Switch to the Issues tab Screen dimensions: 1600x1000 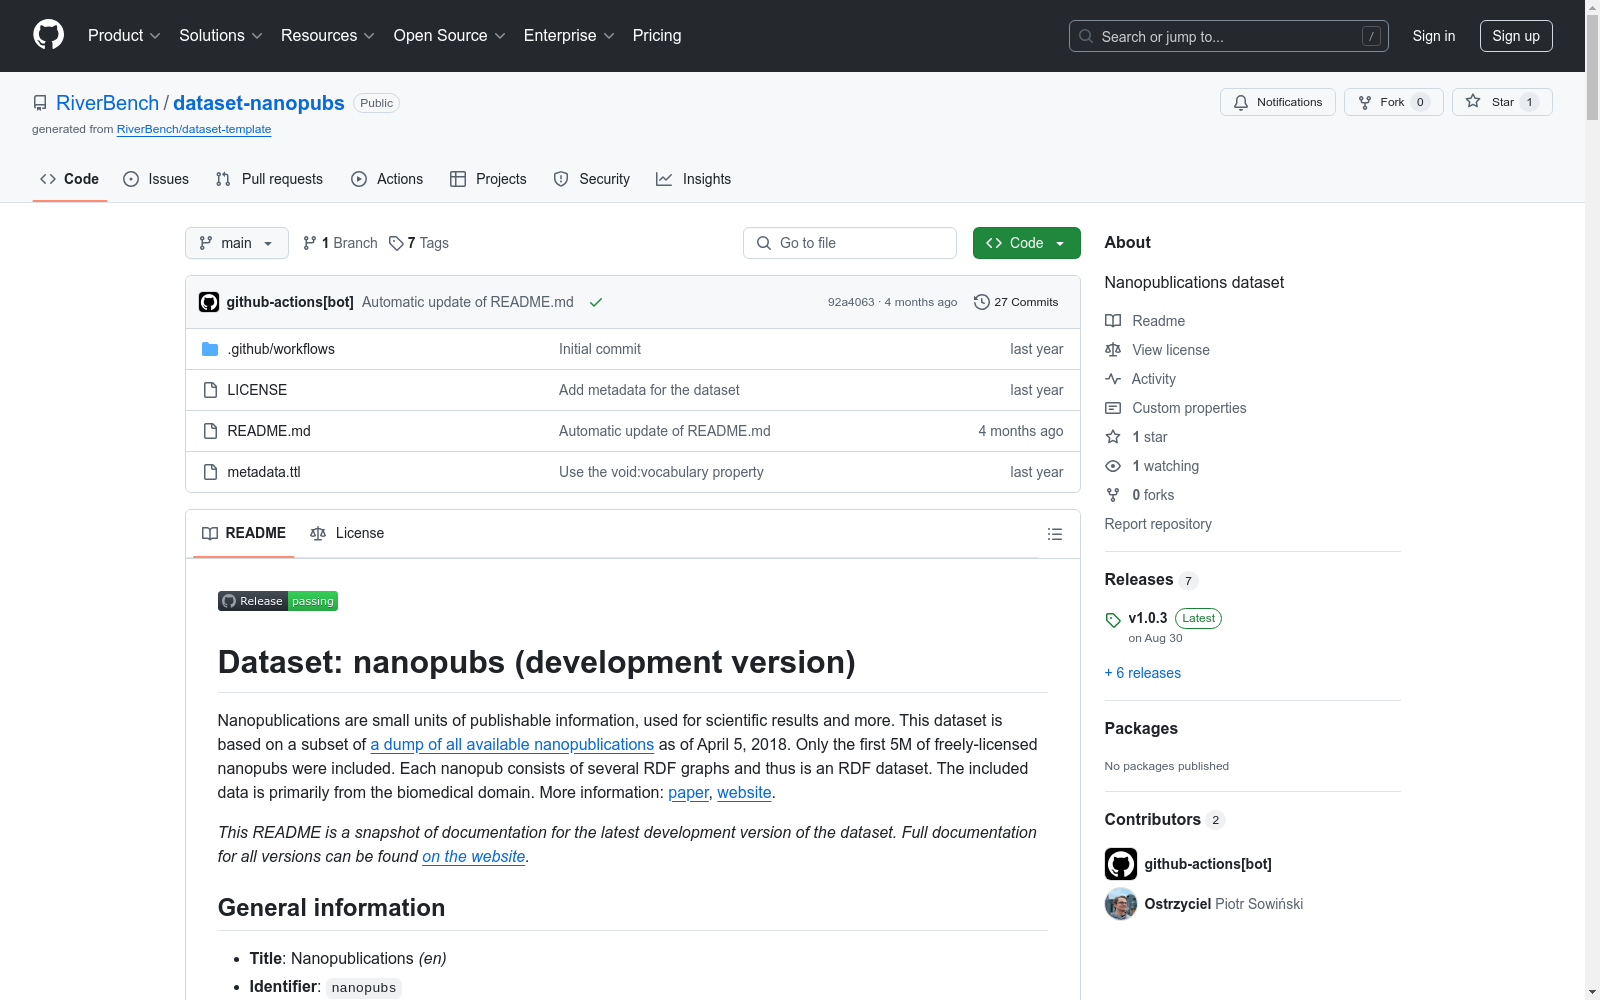coord(156,179)
